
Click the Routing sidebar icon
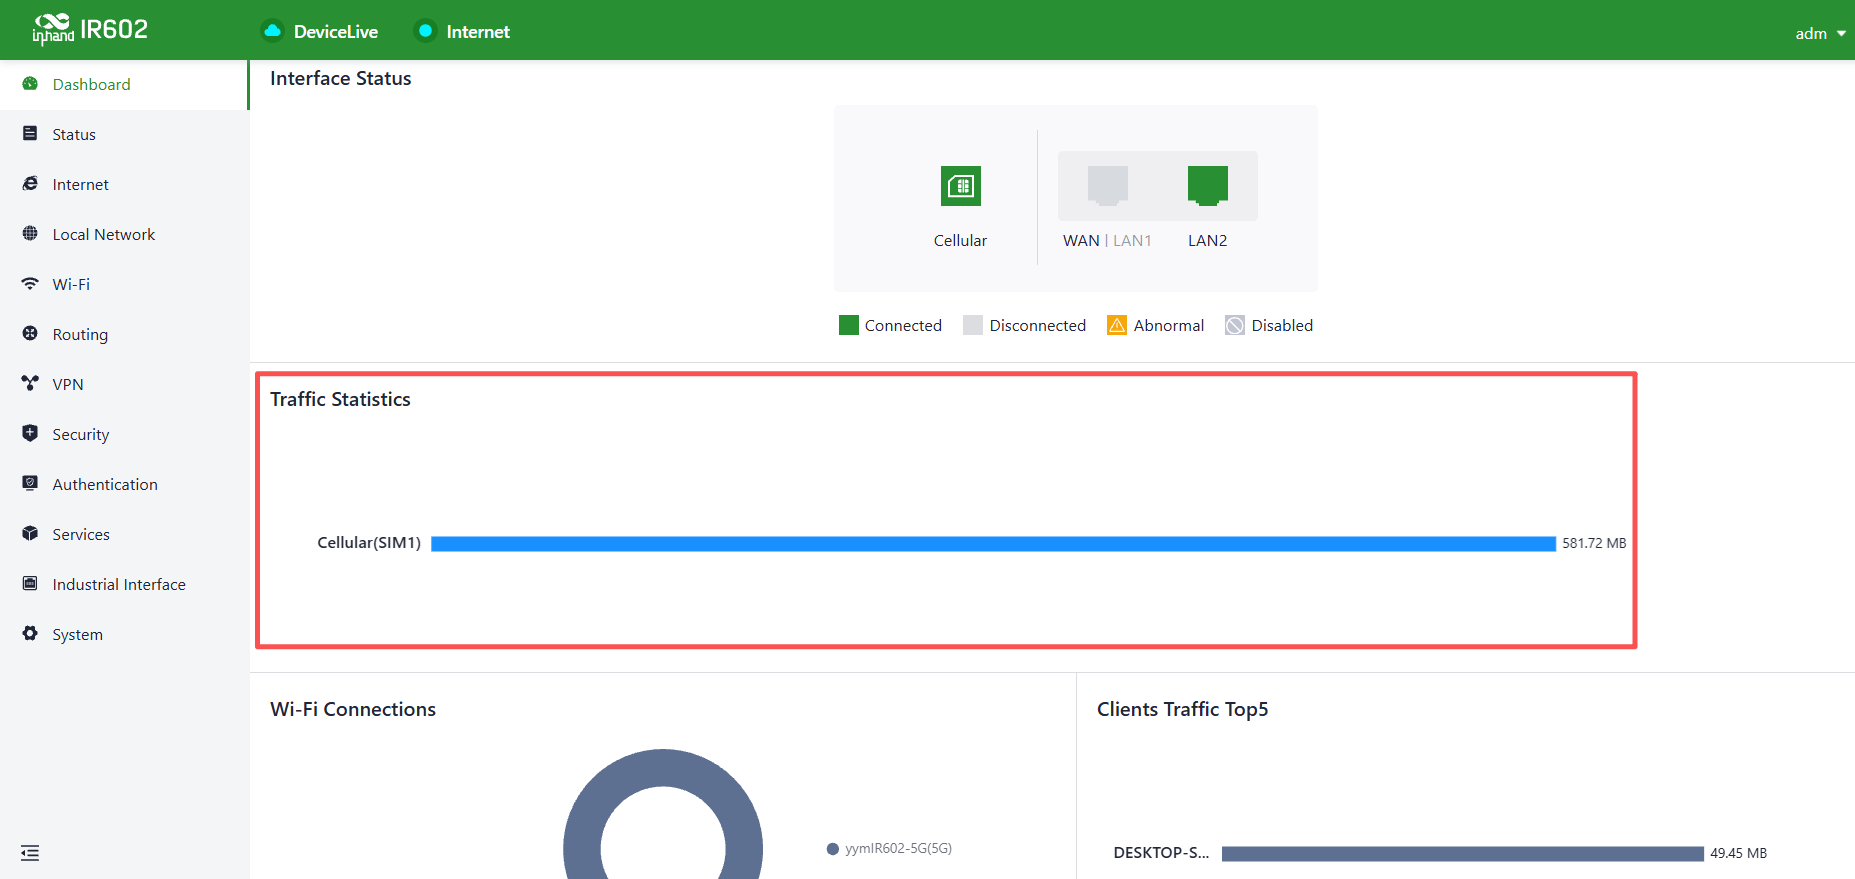[30, 334]
